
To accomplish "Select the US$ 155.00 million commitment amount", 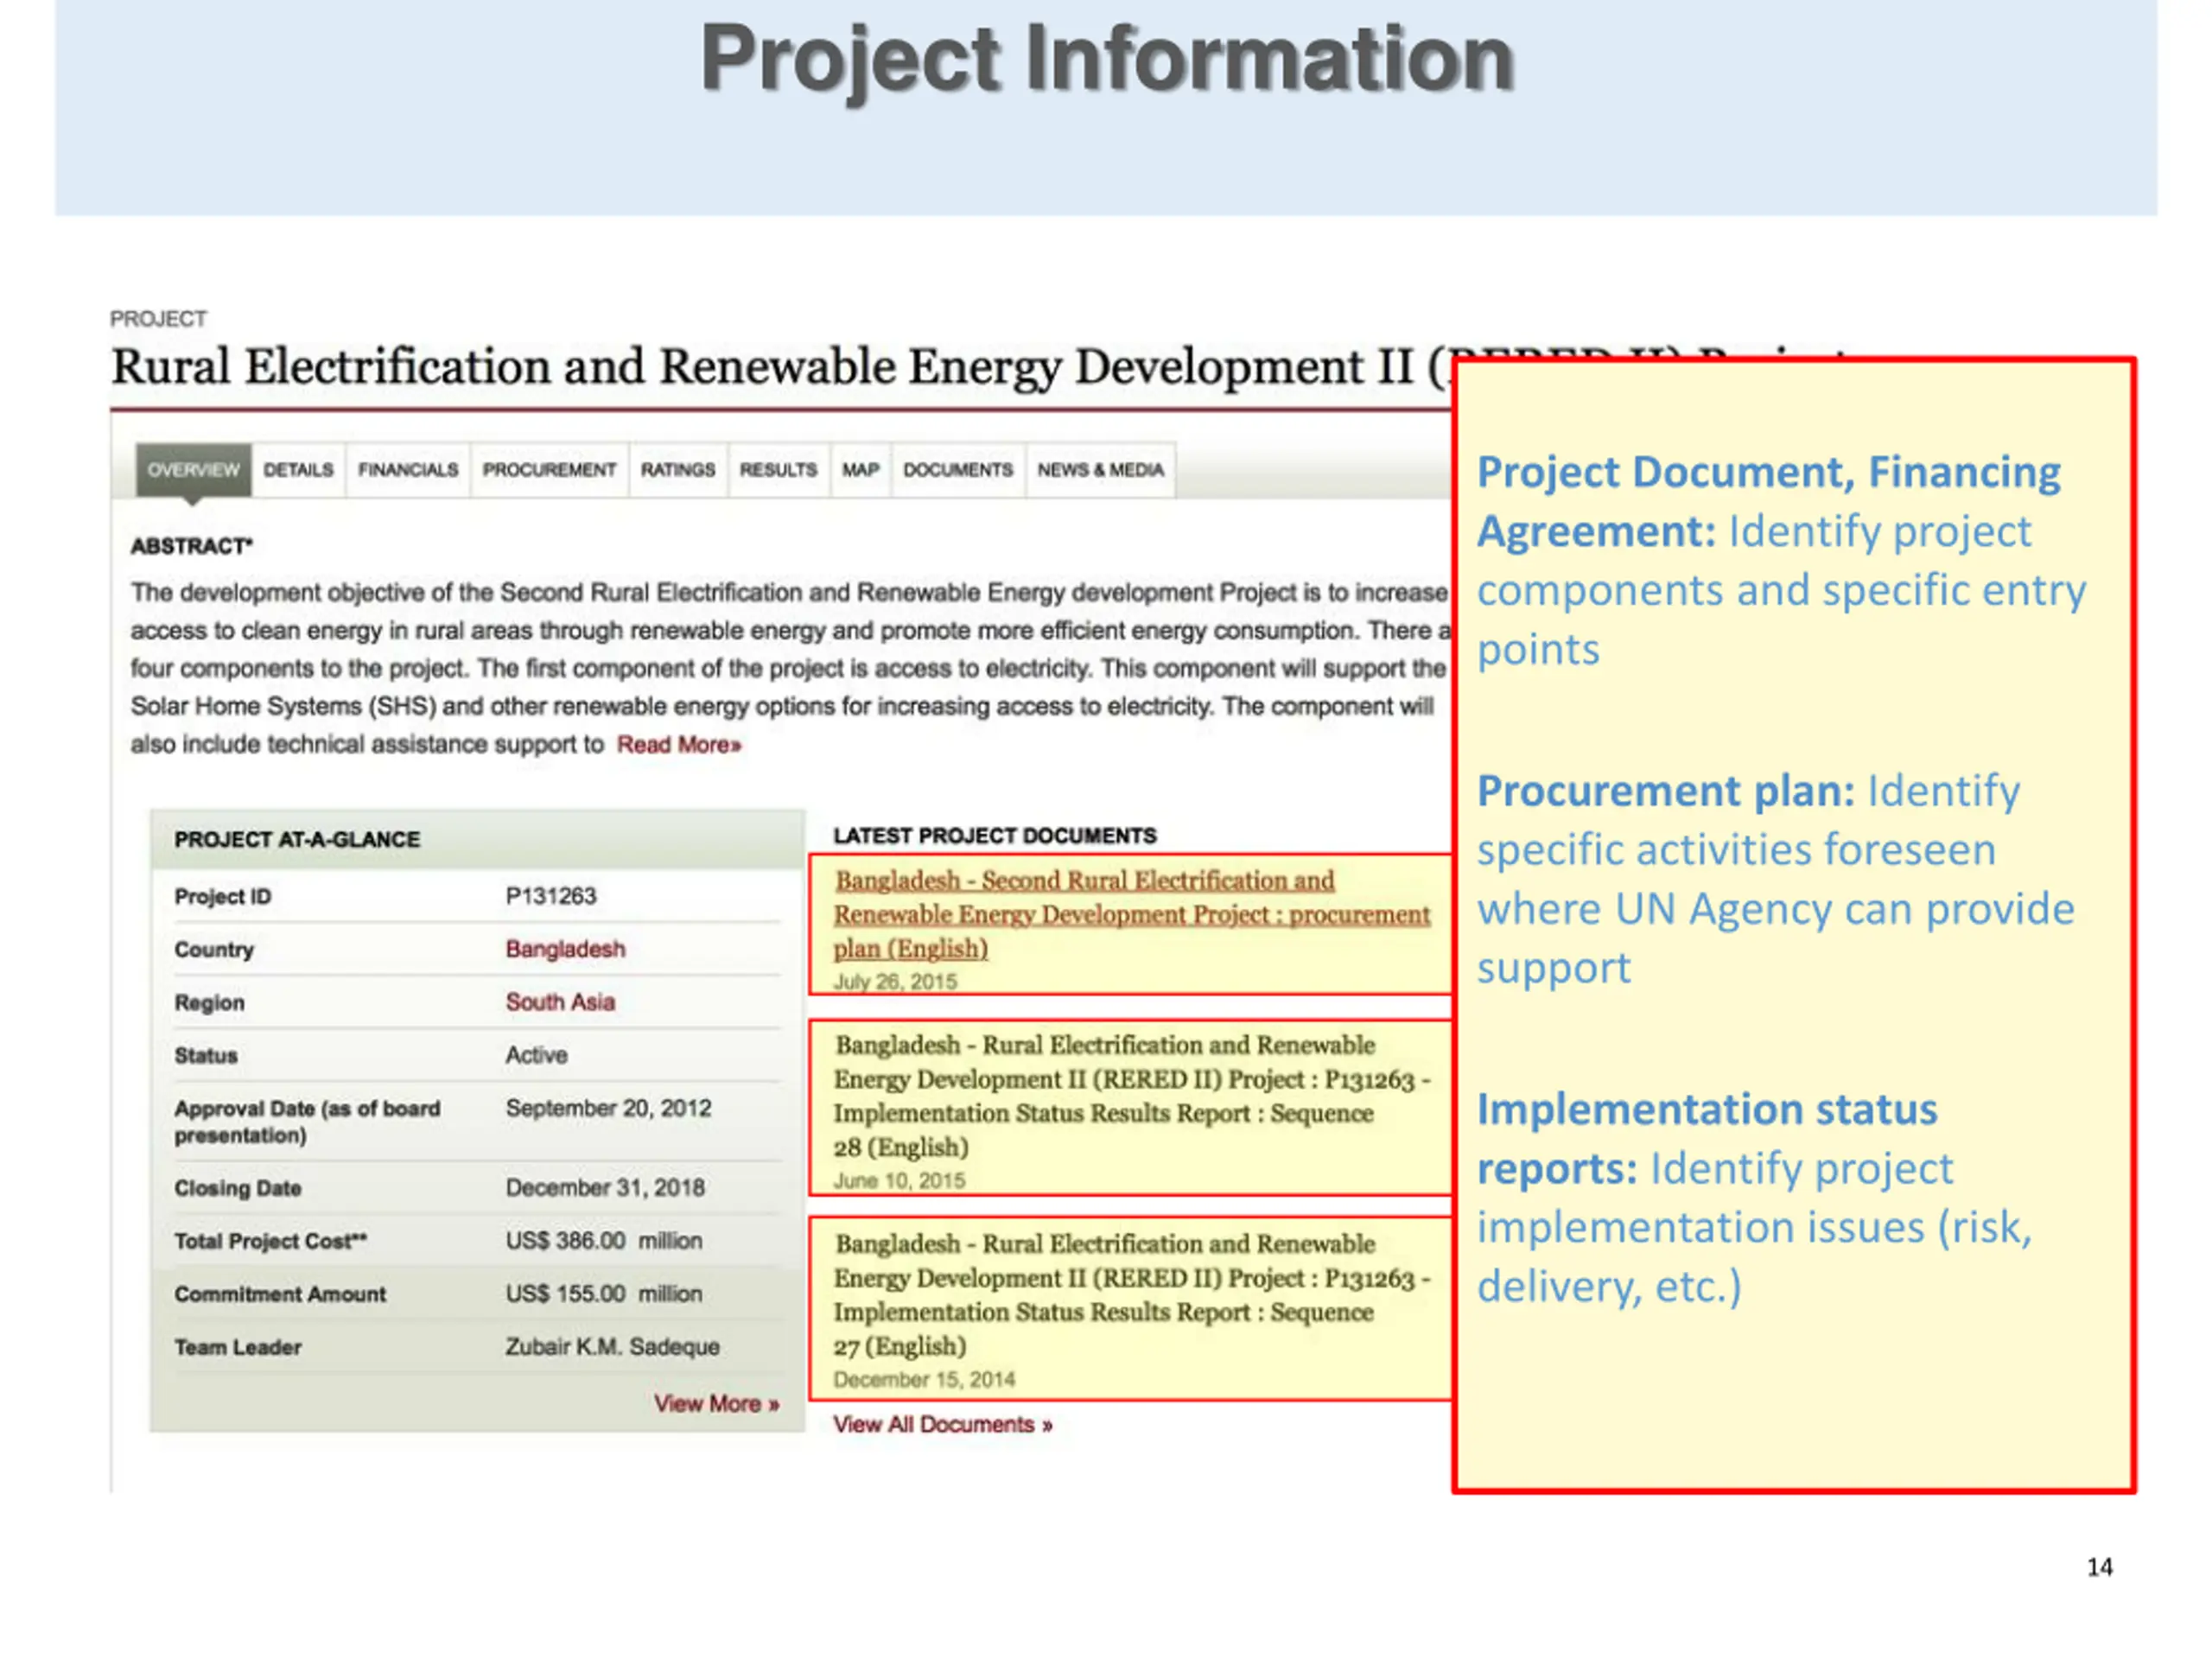I will 604,1294.
